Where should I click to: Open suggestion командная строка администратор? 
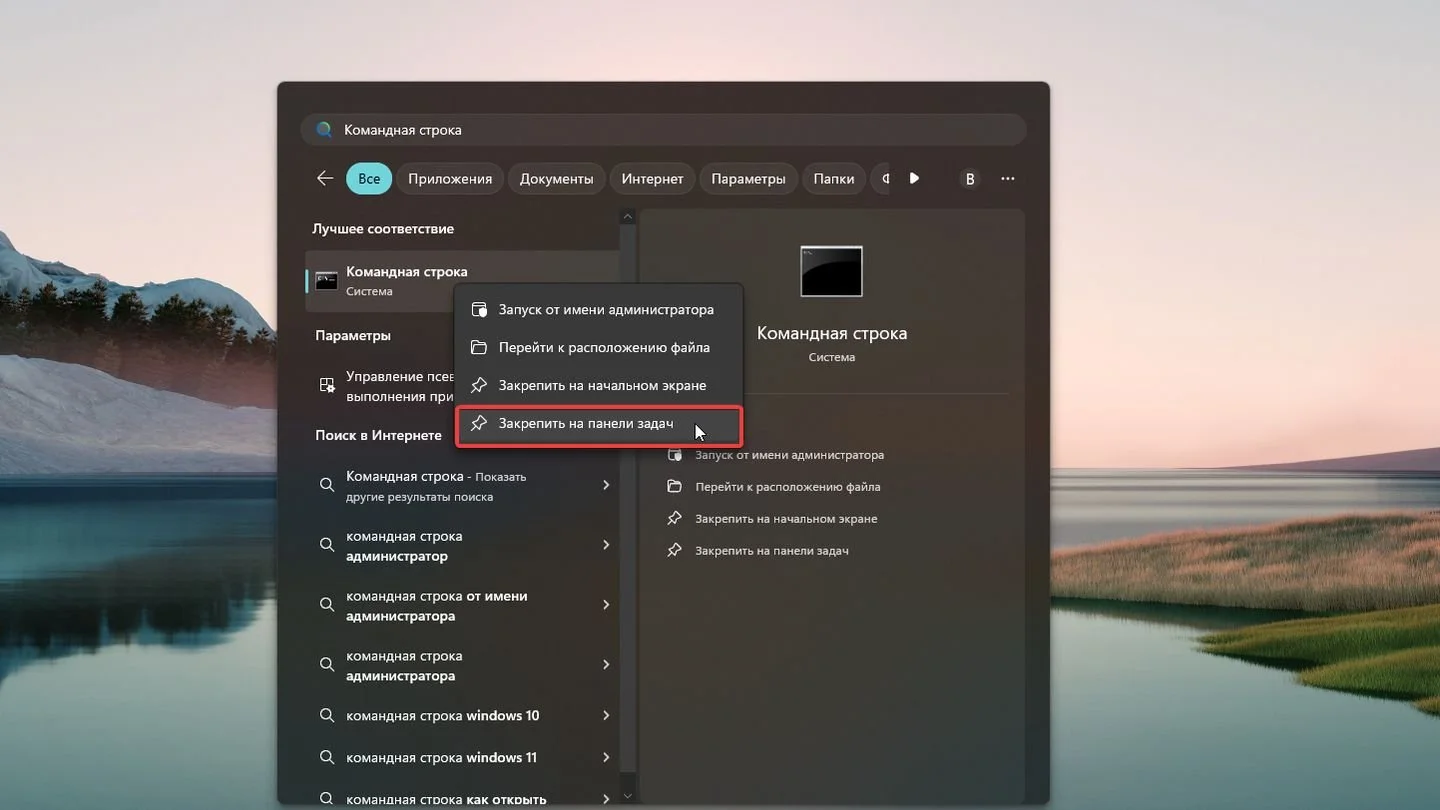[461, 546]
